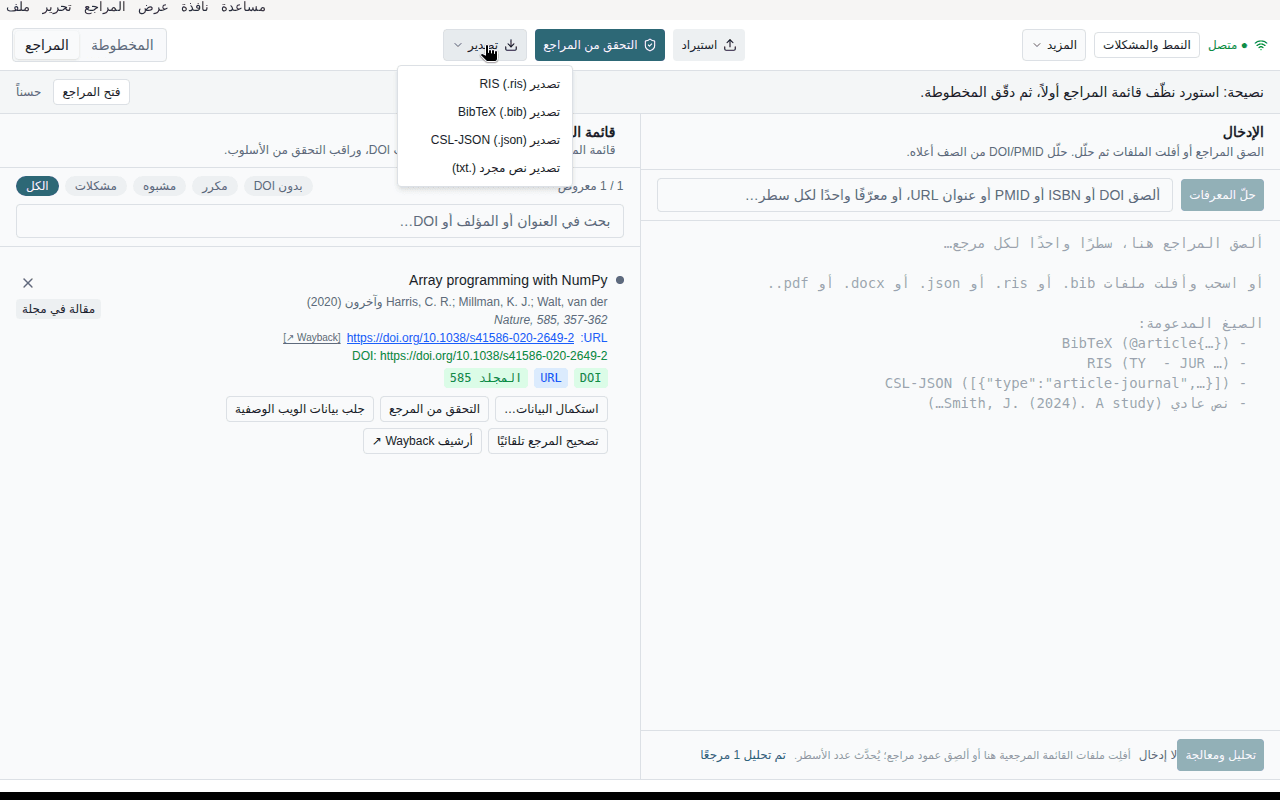1280x800 pixels.
Task: Click the upload icon on استيراد button
Action: point(730,45)
